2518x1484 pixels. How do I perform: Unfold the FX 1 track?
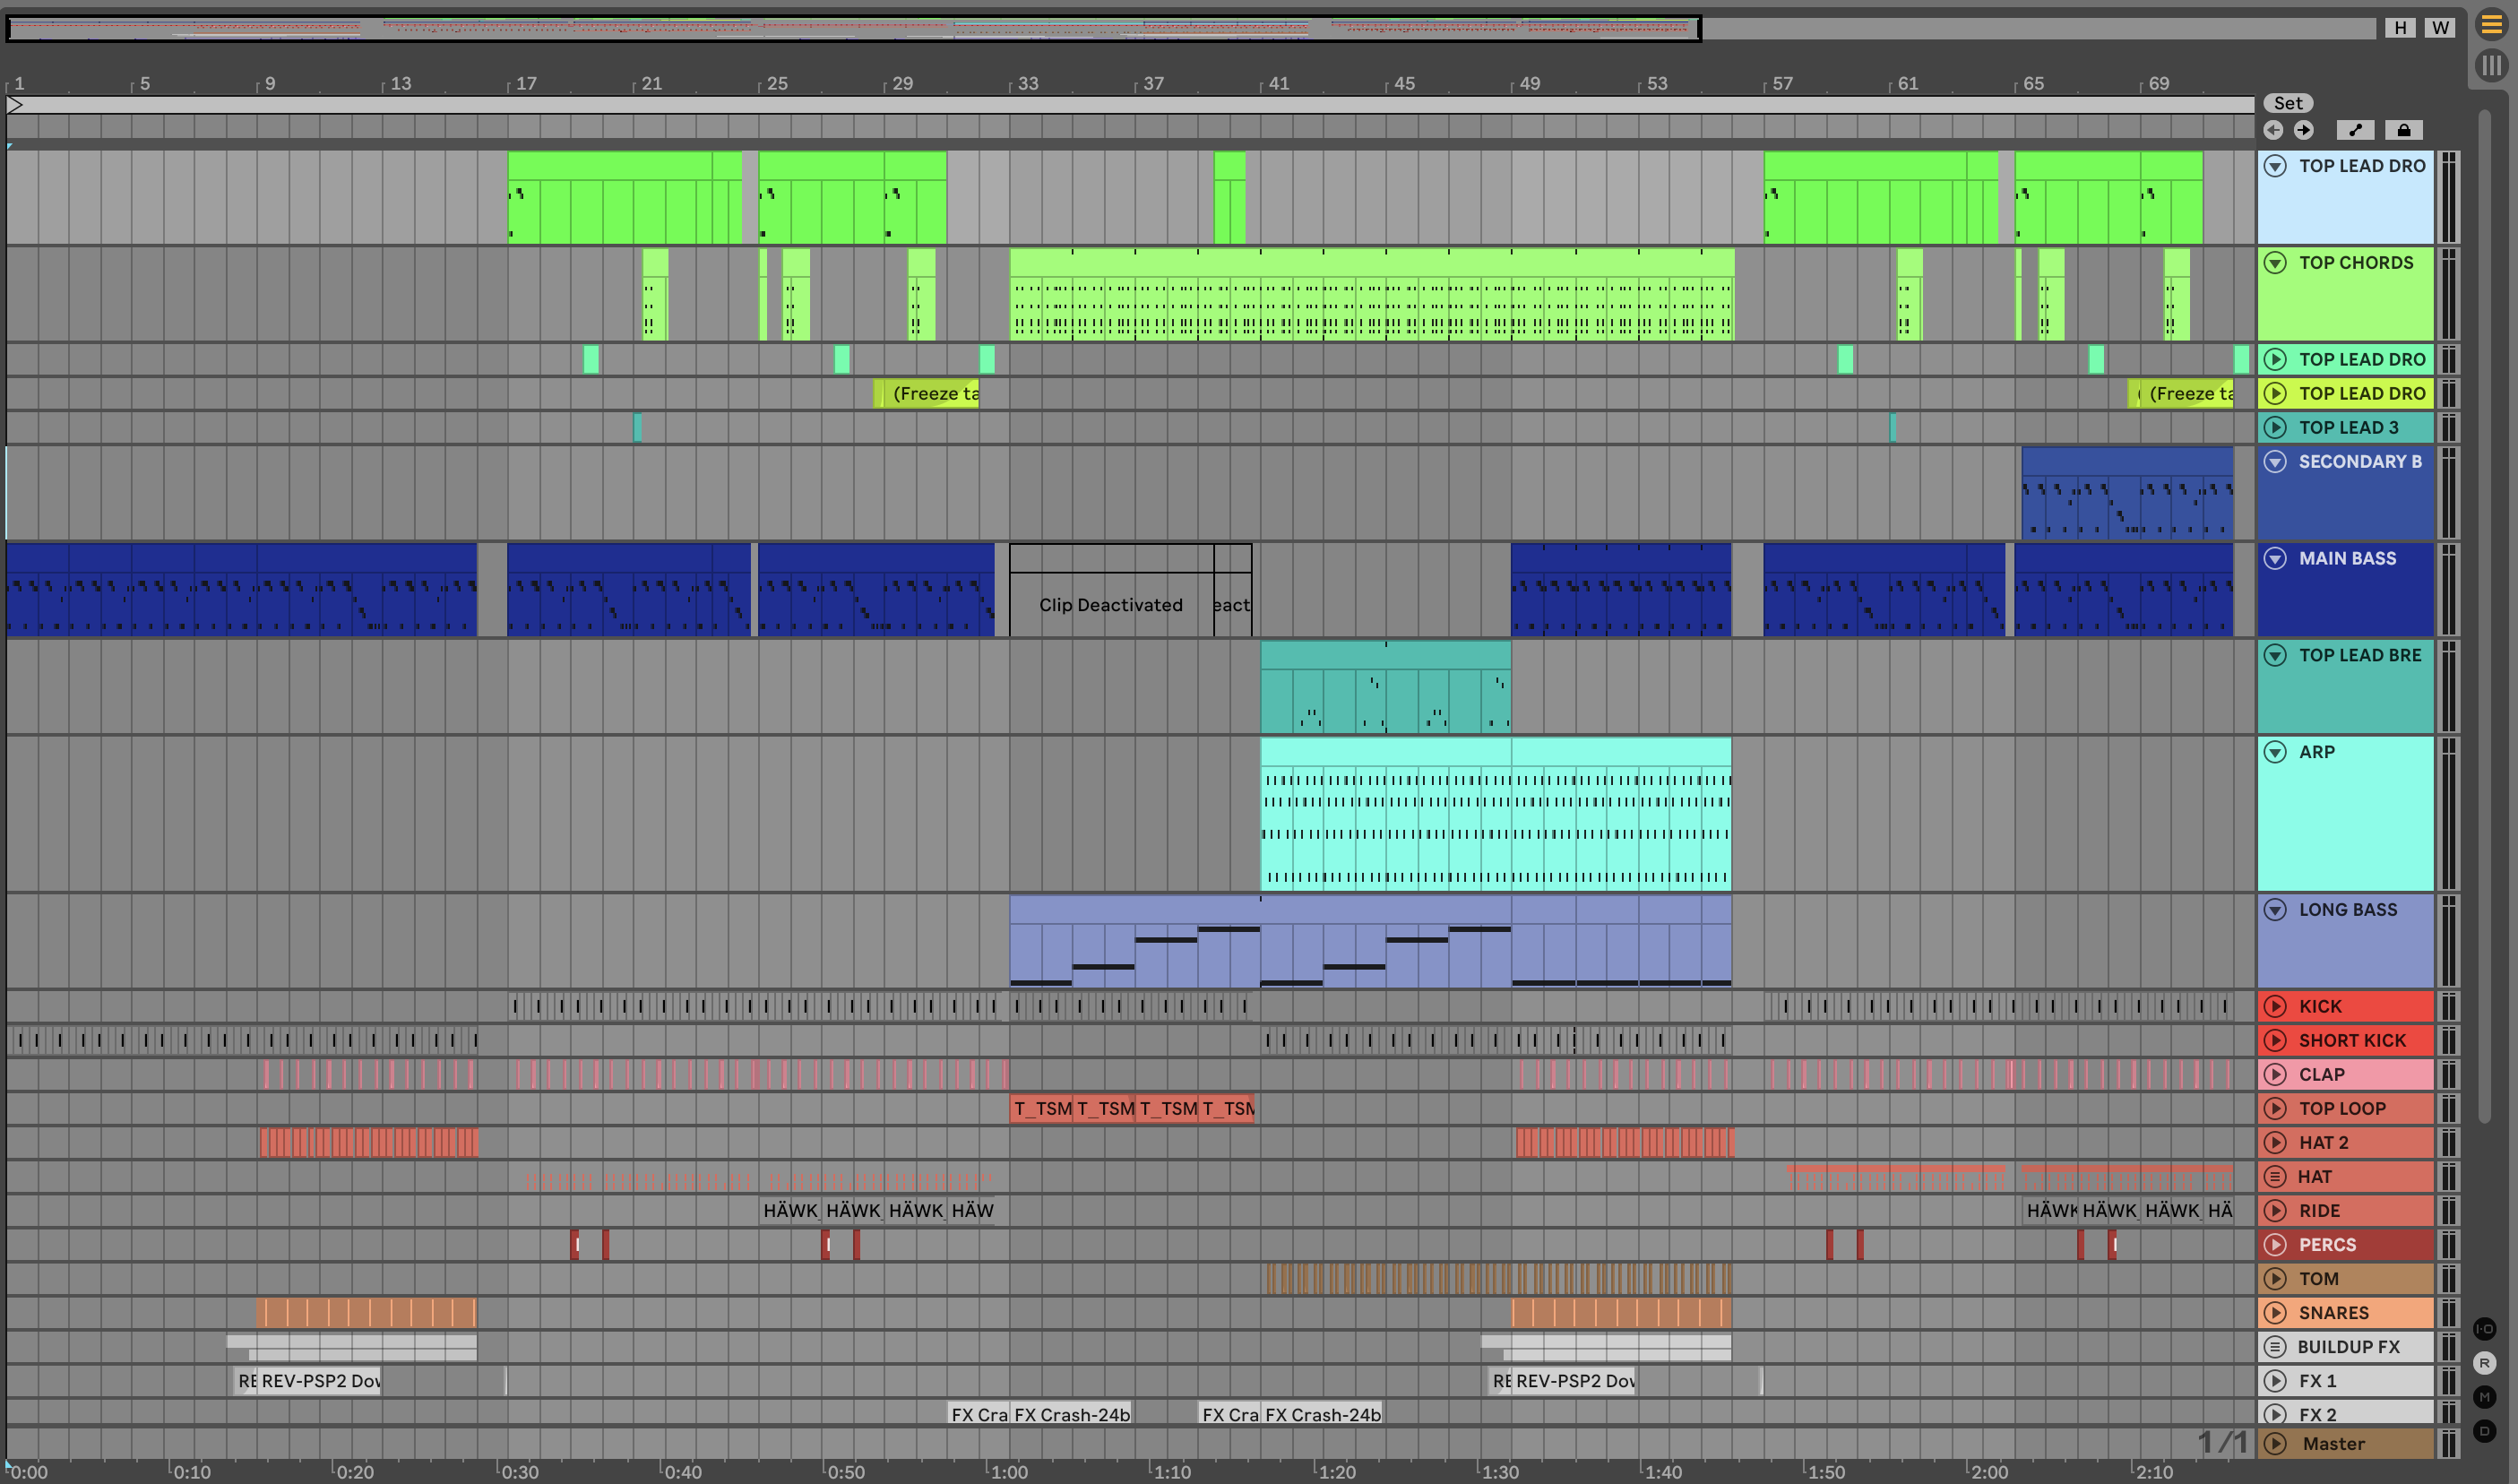click(2275, 1380)
